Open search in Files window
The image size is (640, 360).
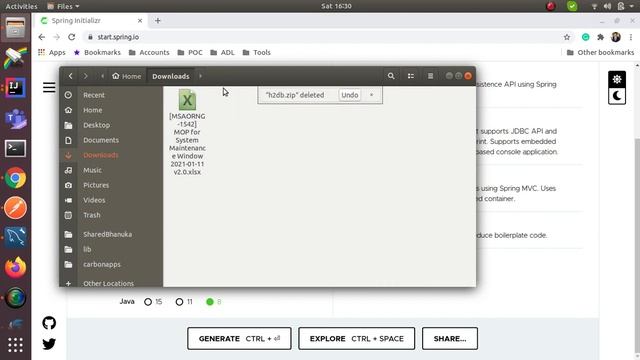click(391, 76)
